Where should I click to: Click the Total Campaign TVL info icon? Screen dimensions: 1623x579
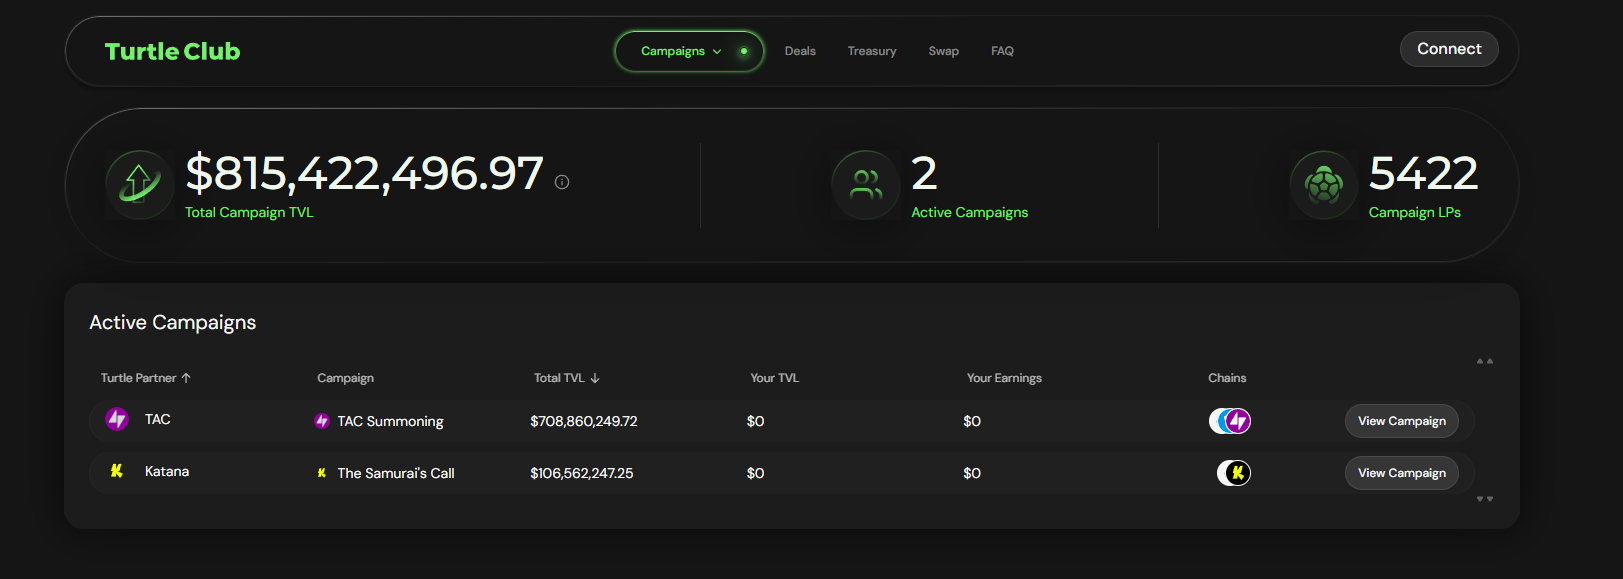[x=562, y=182]
